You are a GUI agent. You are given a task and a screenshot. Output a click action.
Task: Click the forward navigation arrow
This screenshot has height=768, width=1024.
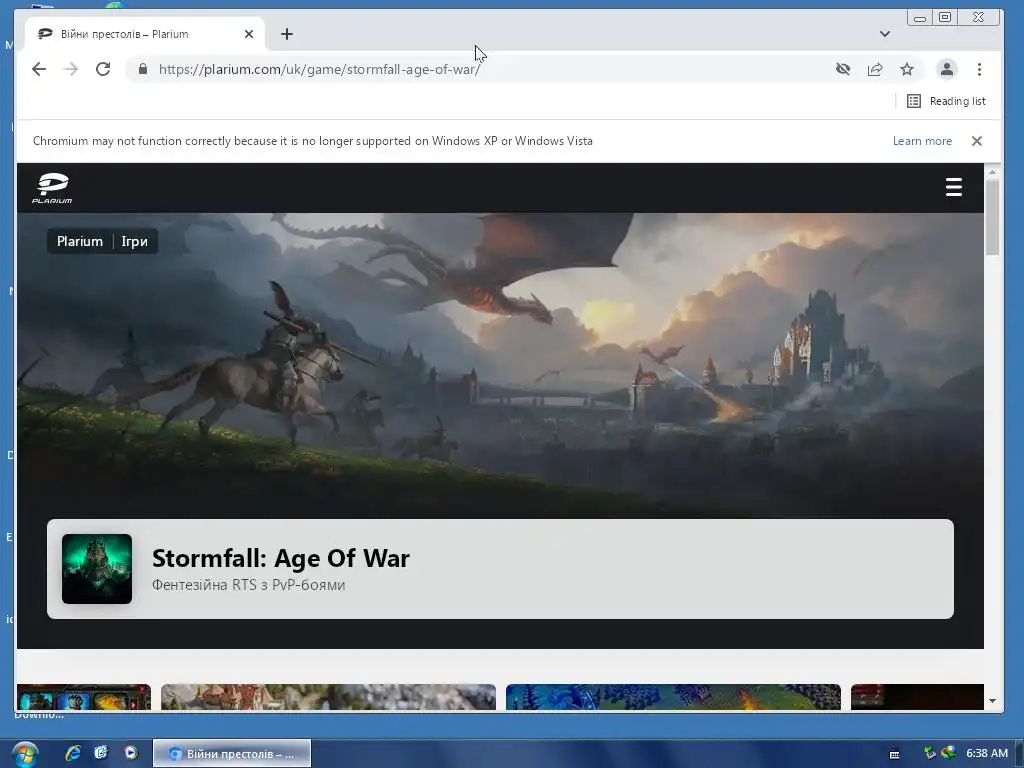point(71,69)
